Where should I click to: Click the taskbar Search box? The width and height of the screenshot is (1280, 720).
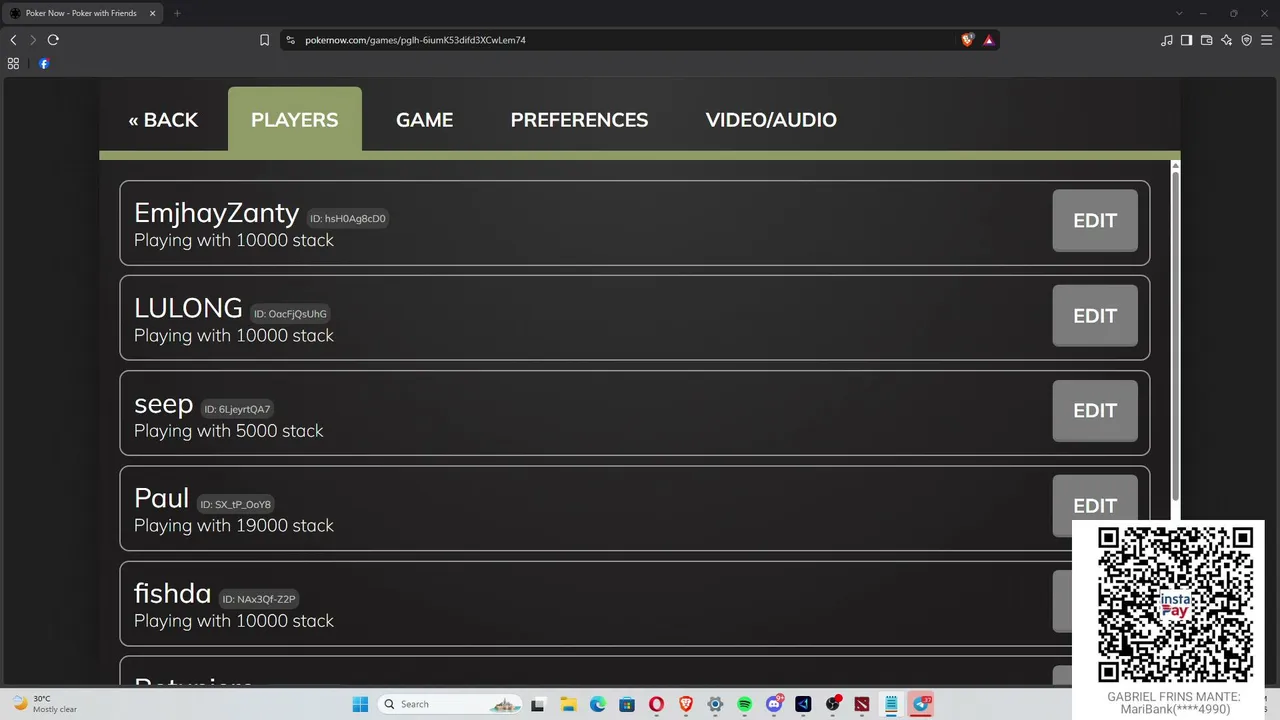pyautogui.click(x=452, y=704)
